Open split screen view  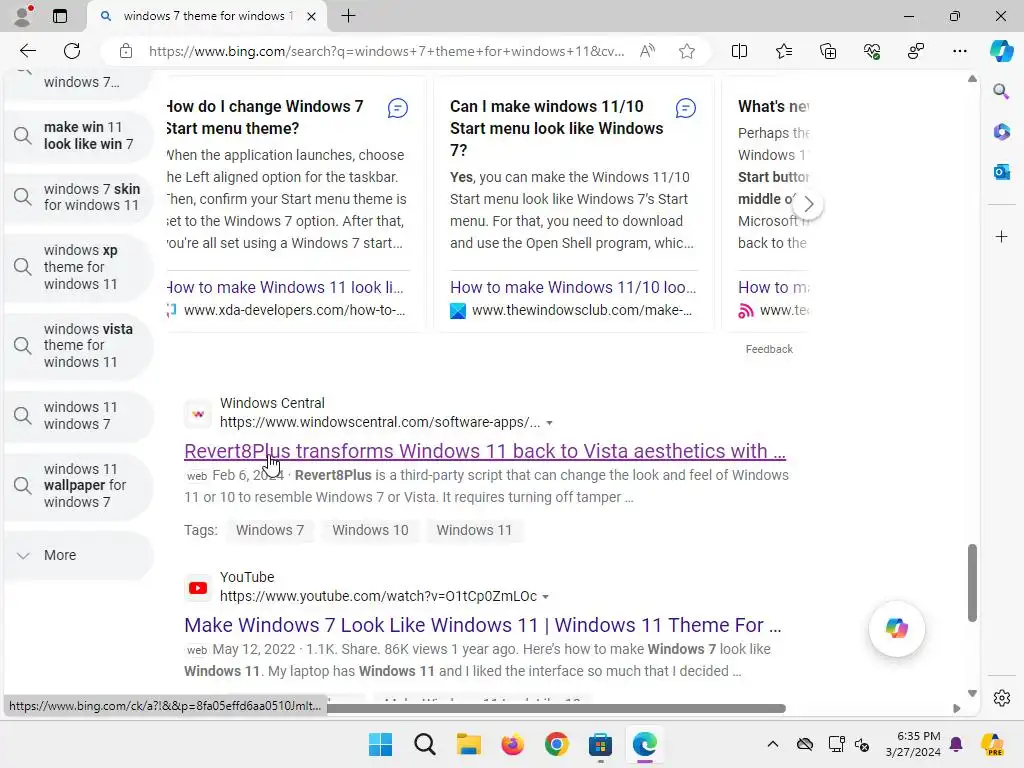tap(739, 51)
